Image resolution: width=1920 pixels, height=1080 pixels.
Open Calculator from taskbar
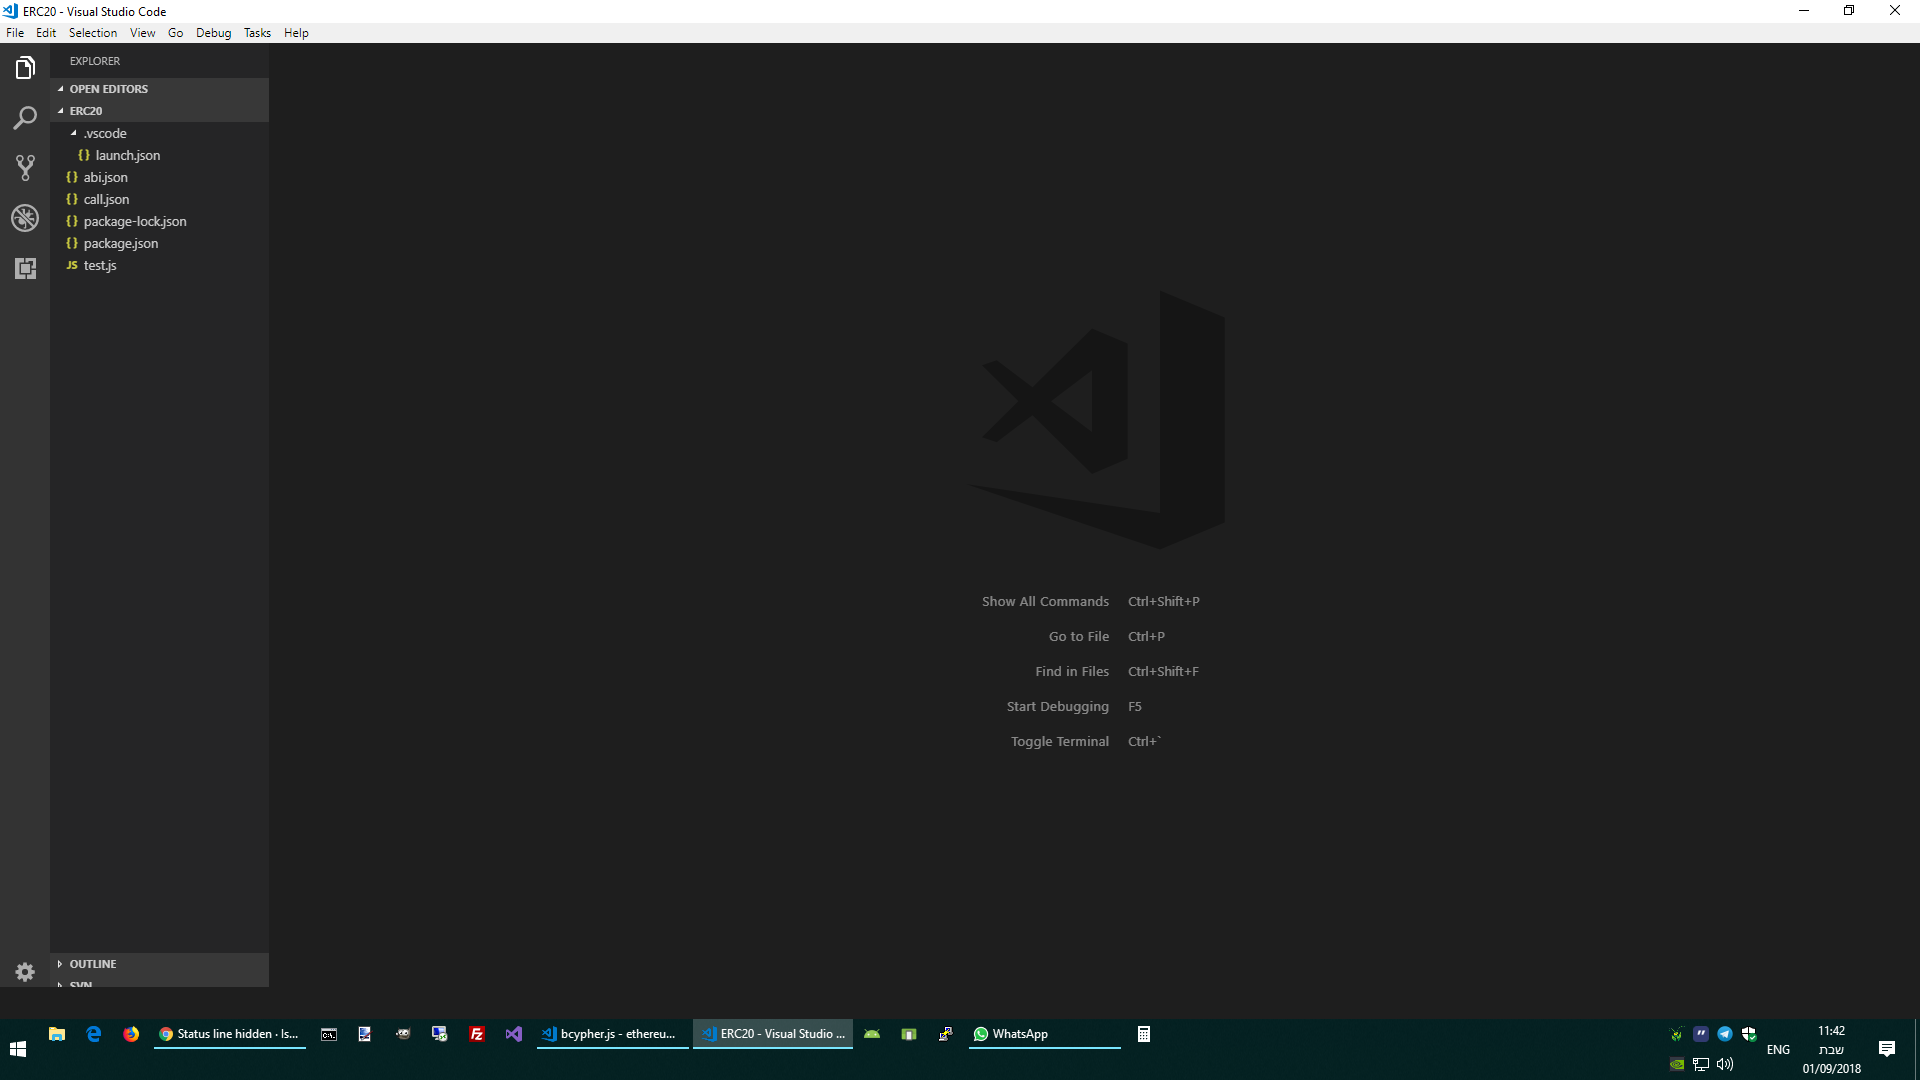tap(1144, 1034)
